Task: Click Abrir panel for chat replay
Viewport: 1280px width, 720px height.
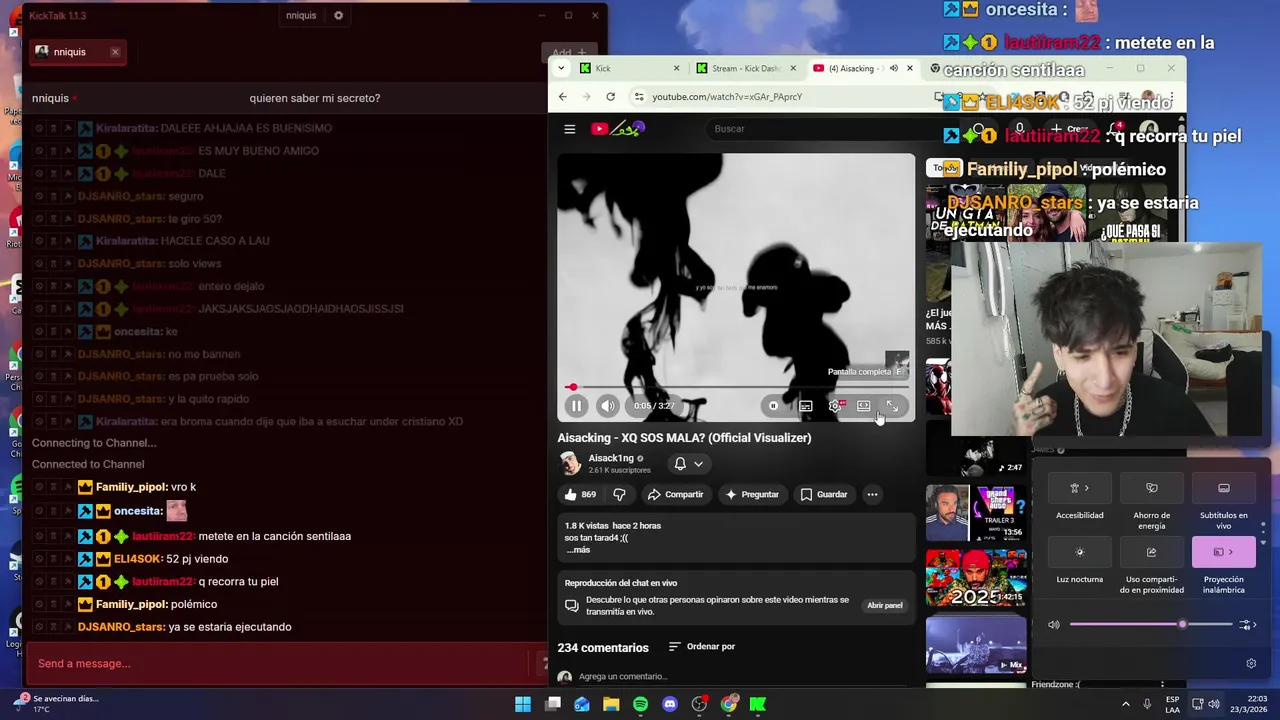Action: [x=885, y=605]
